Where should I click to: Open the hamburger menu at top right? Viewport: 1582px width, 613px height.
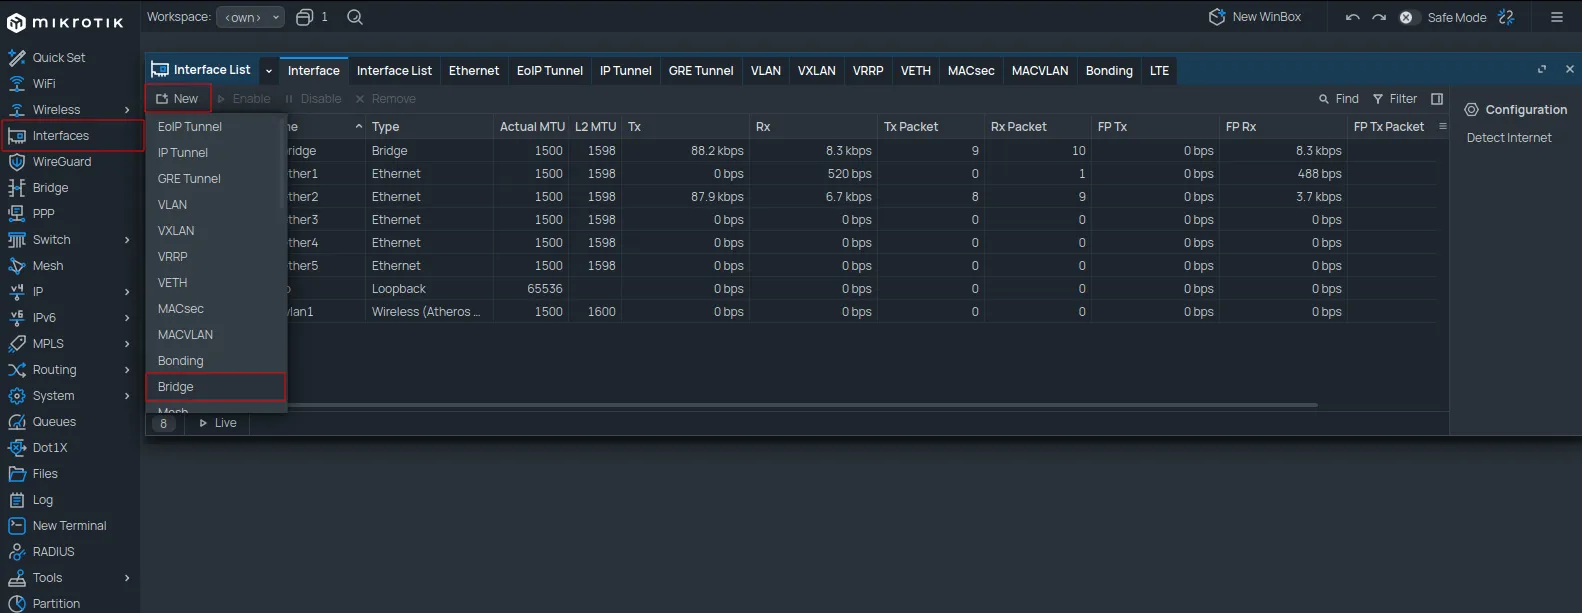1556,17
